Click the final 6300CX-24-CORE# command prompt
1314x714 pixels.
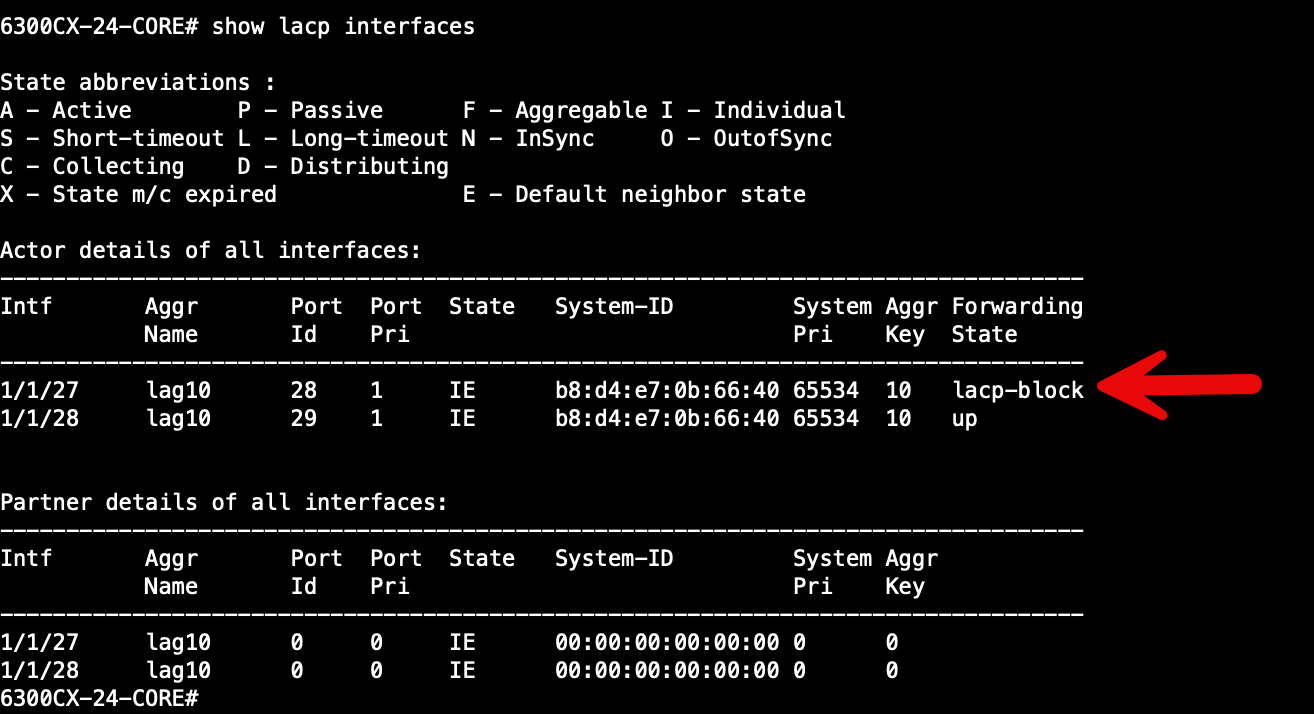tap(99, 698)
